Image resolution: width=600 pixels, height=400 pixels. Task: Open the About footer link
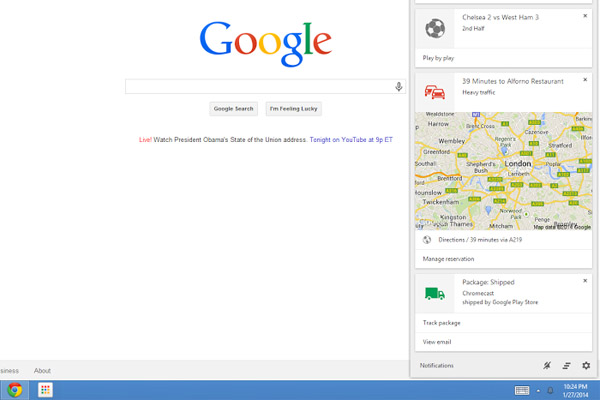[42, 371]
